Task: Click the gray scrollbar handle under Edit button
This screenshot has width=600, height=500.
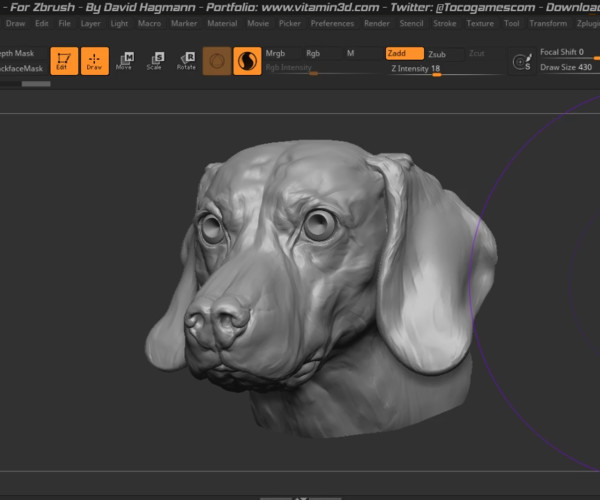Action: pyautogui.click(x=36, y=84)
